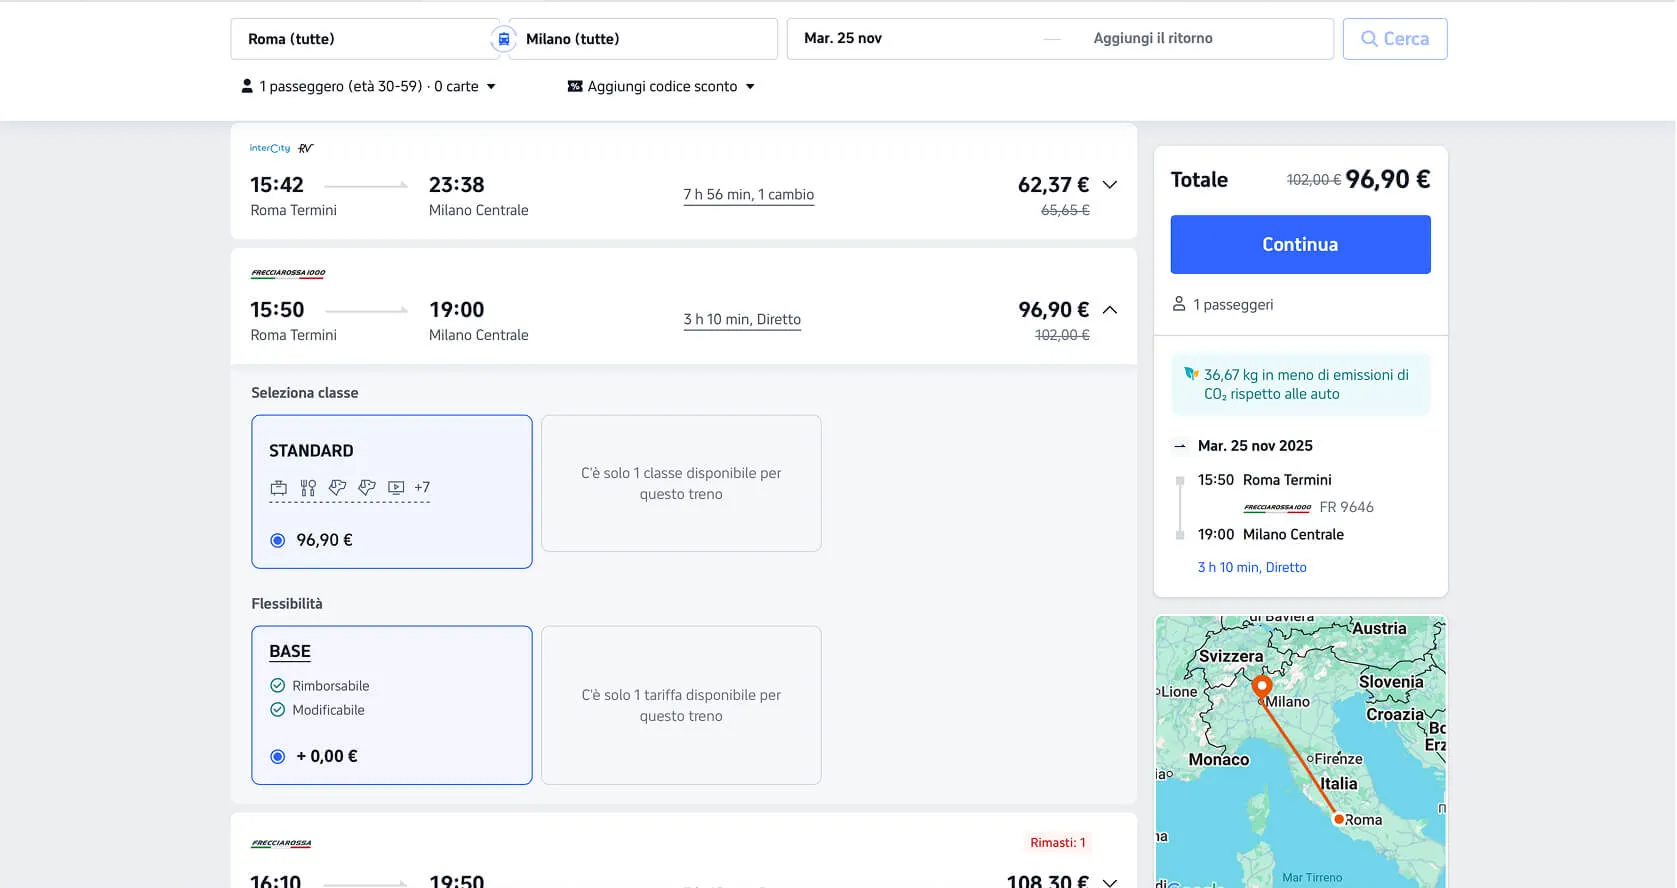Click the route map thumbnail
This screenshot has width=1677, height=888.
pos(1300,752)
